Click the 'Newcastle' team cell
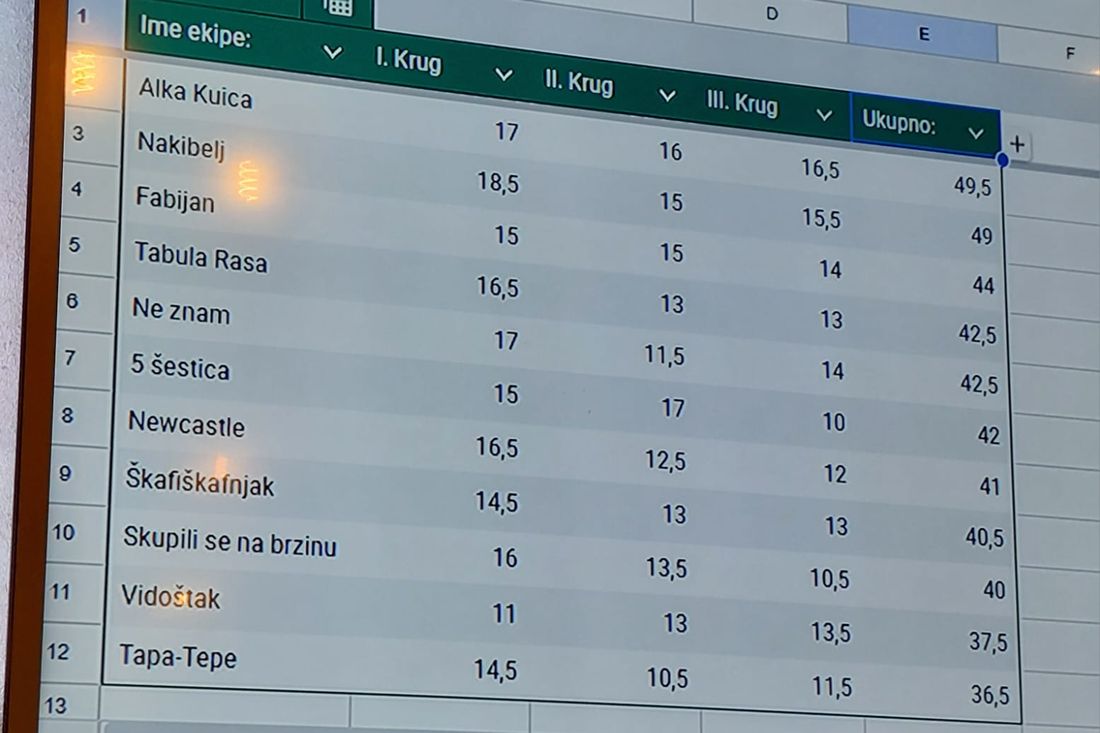 (x=186, y=424)
